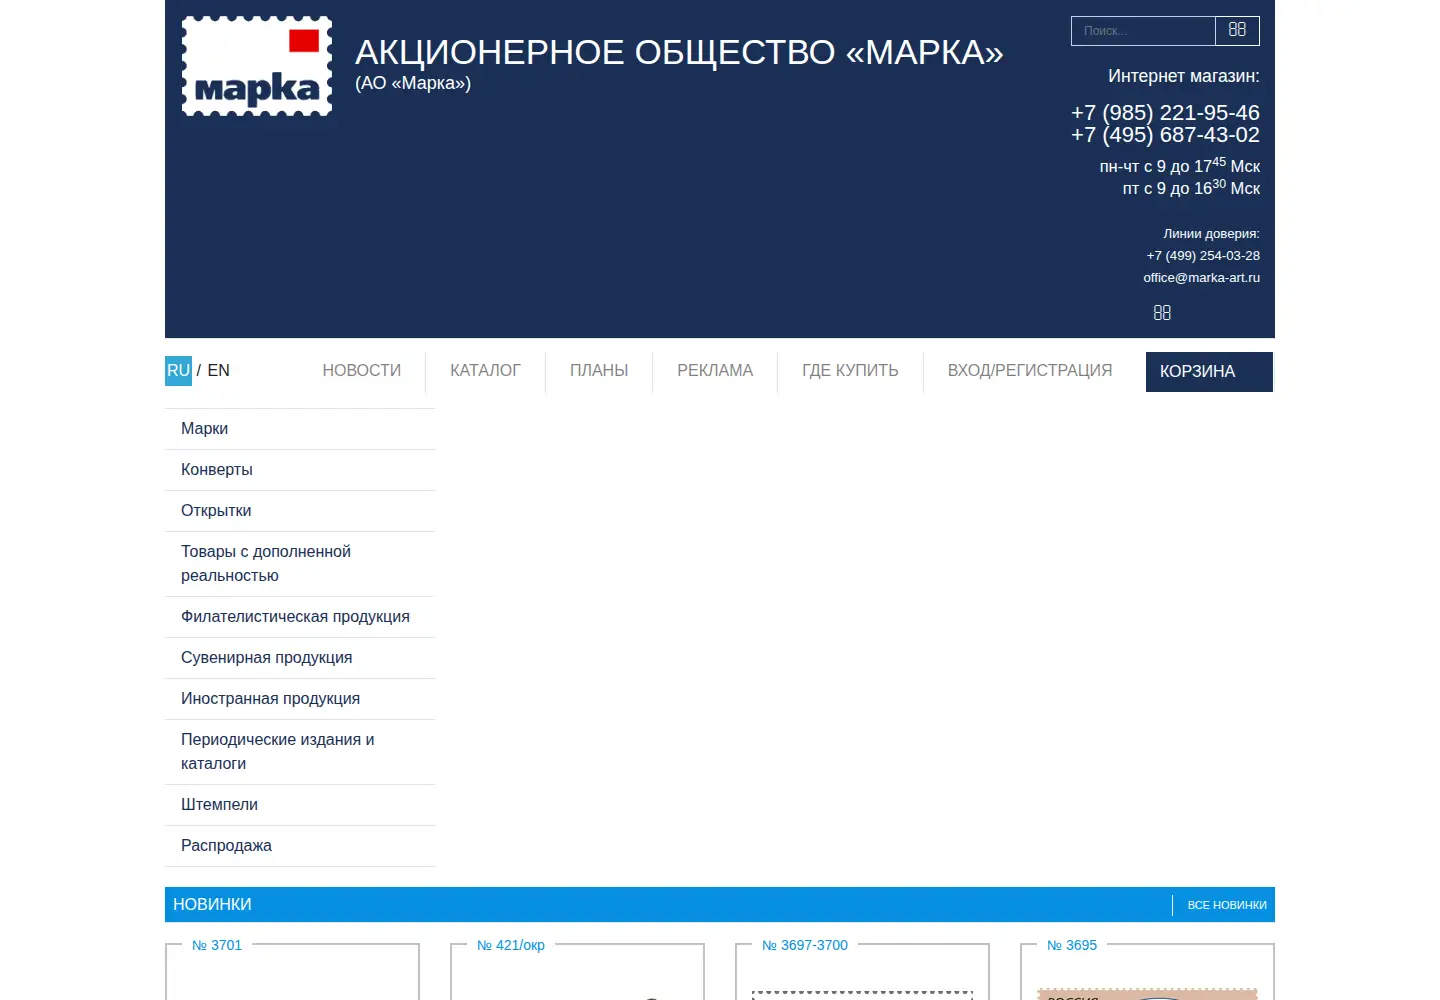Open Иностранная продукция category

(300, 698)
